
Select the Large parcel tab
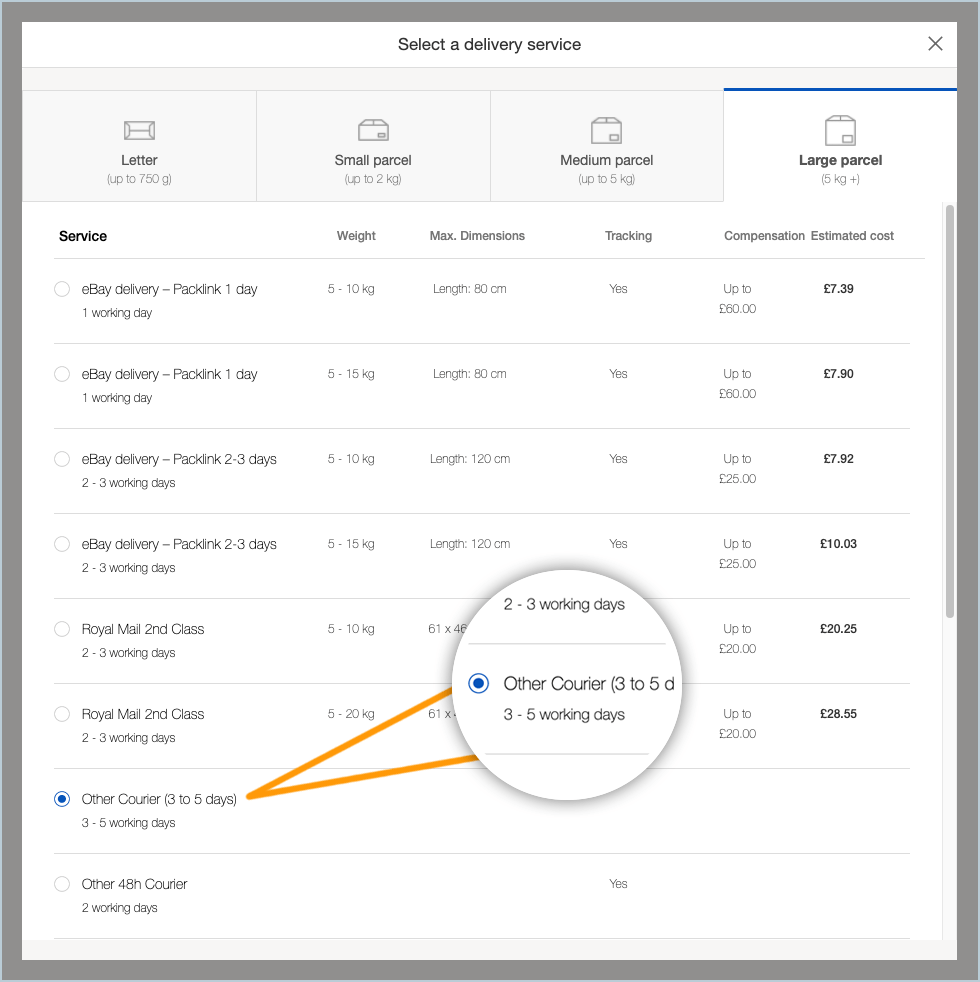pyautogui.click(x=840, y=160)
